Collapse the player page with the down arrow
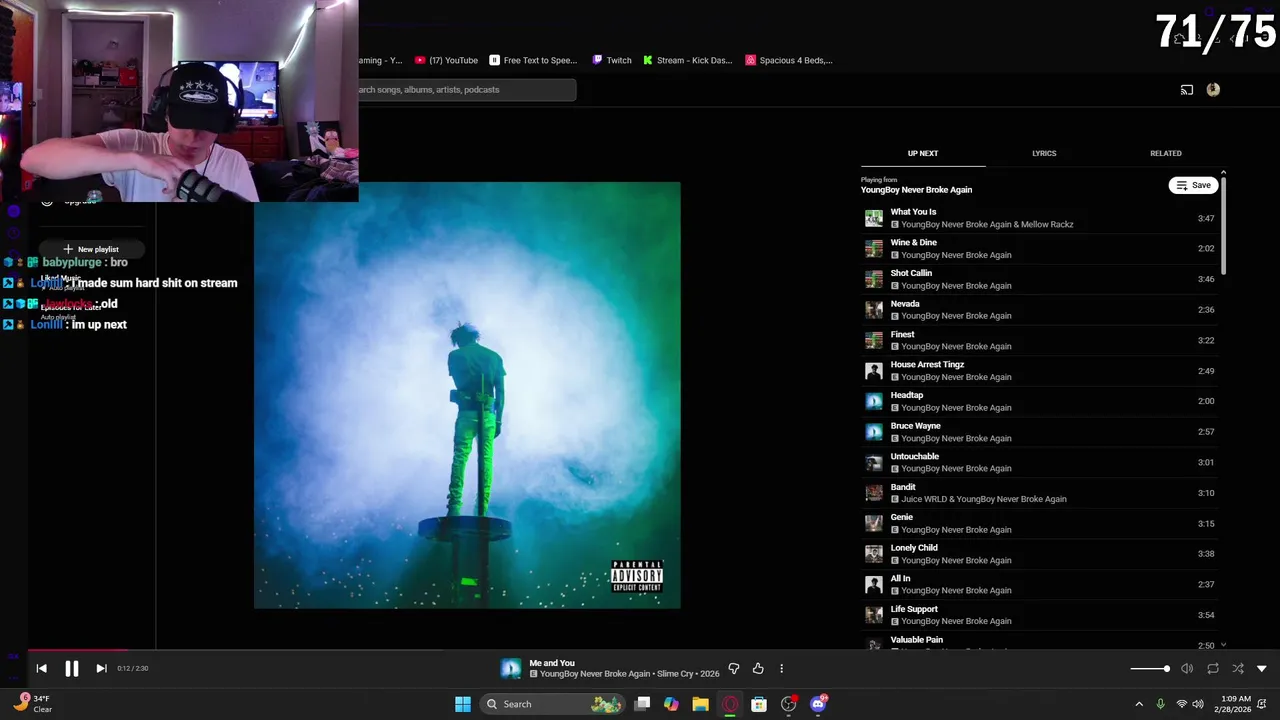The image size is (1280, 720). tap(1262, 668)
